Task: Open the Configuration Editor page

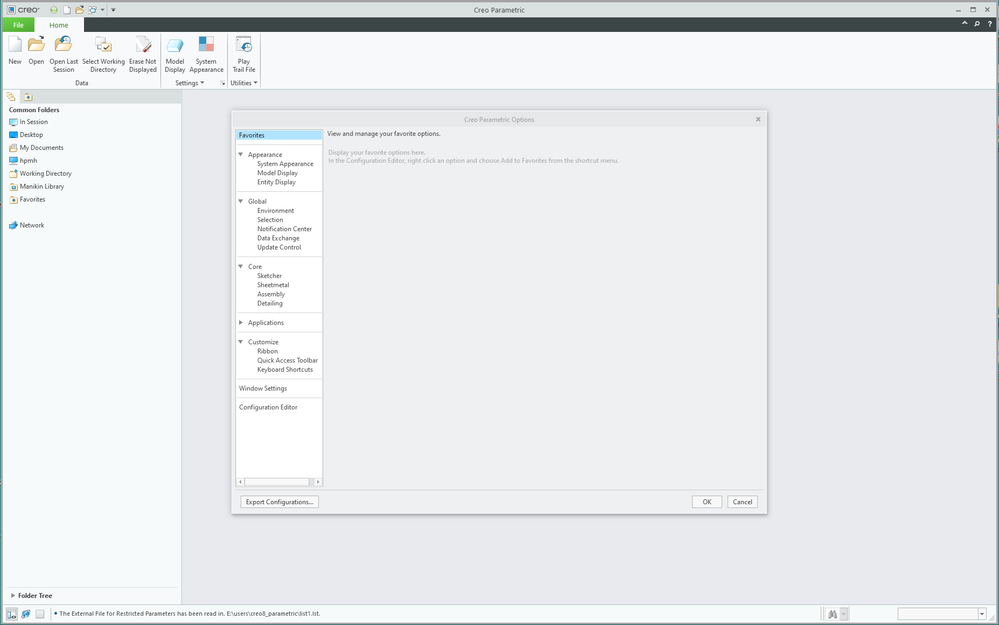Action: (x=268, y=407)
